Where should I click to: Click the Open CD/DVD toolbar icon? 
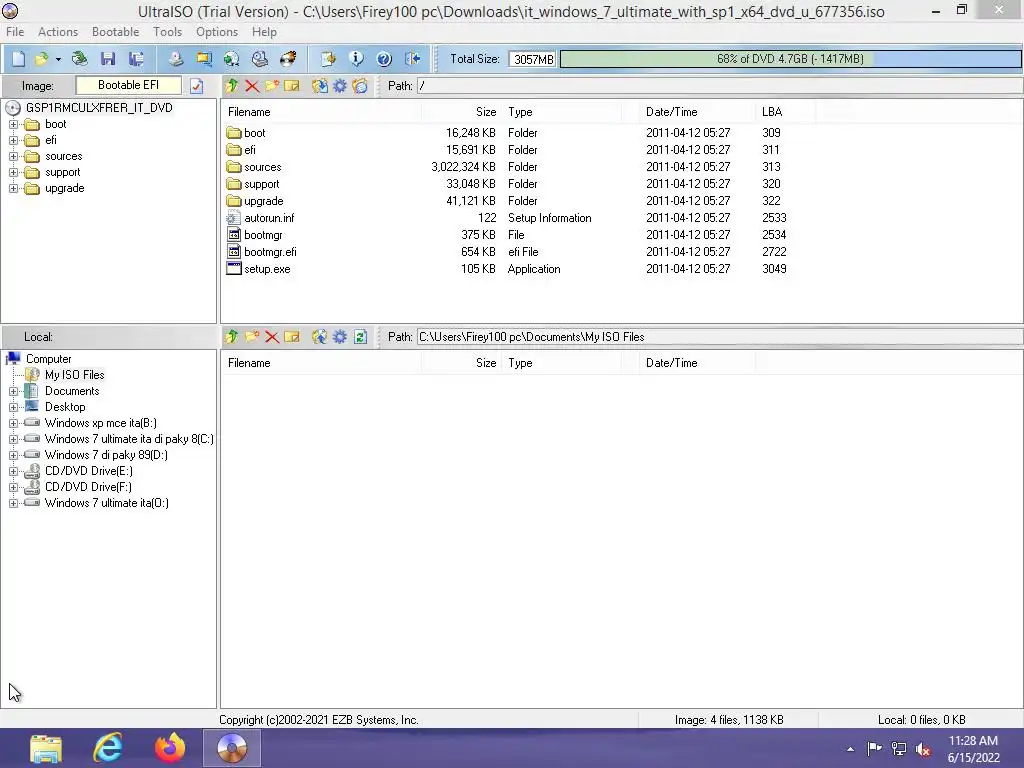80,59
